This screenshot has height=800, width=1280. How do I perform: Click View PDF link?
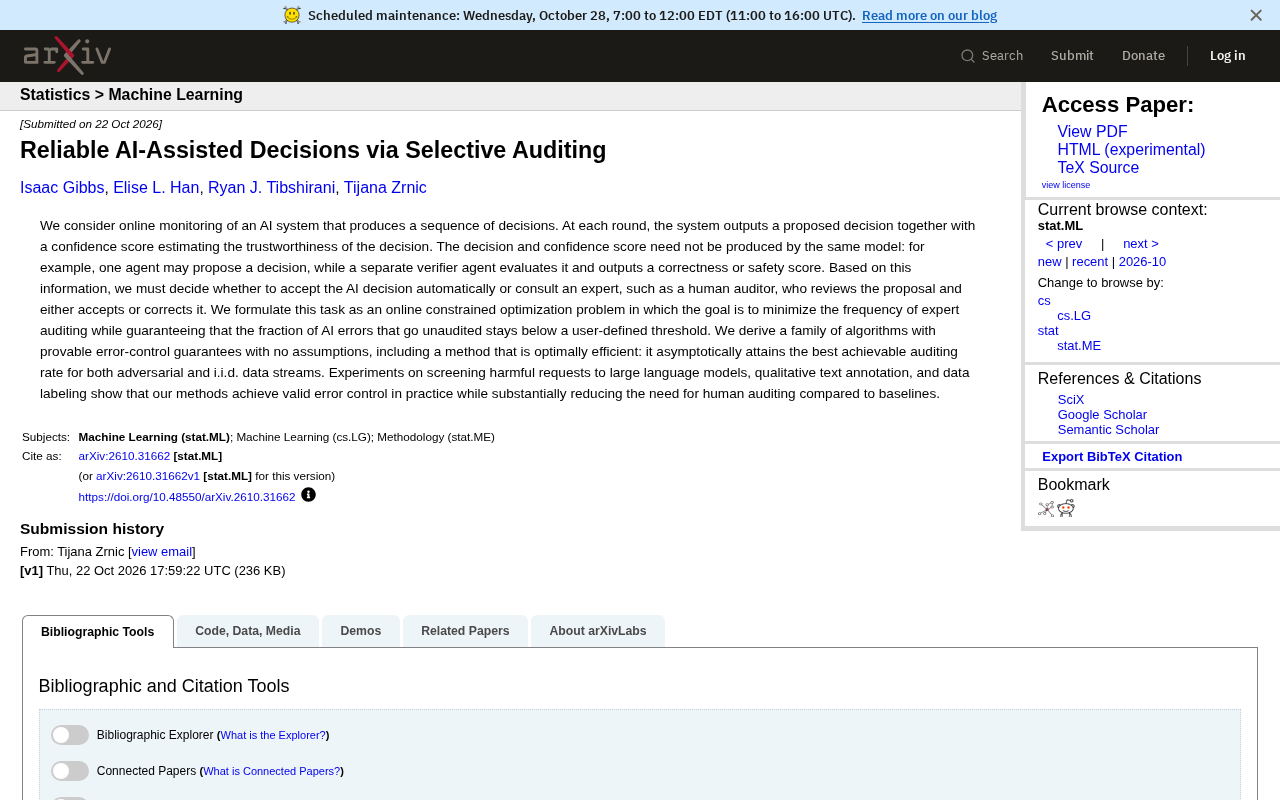[1092, 132]
